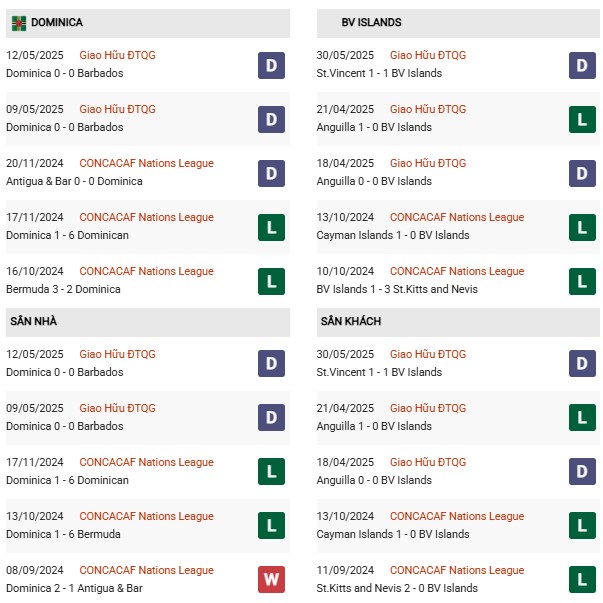Screen dimensions: 603x603
Task: Click the Dominica 0-0 Barbados result dated 09/05/2025 under Sân Nhà
Action: 65,426
